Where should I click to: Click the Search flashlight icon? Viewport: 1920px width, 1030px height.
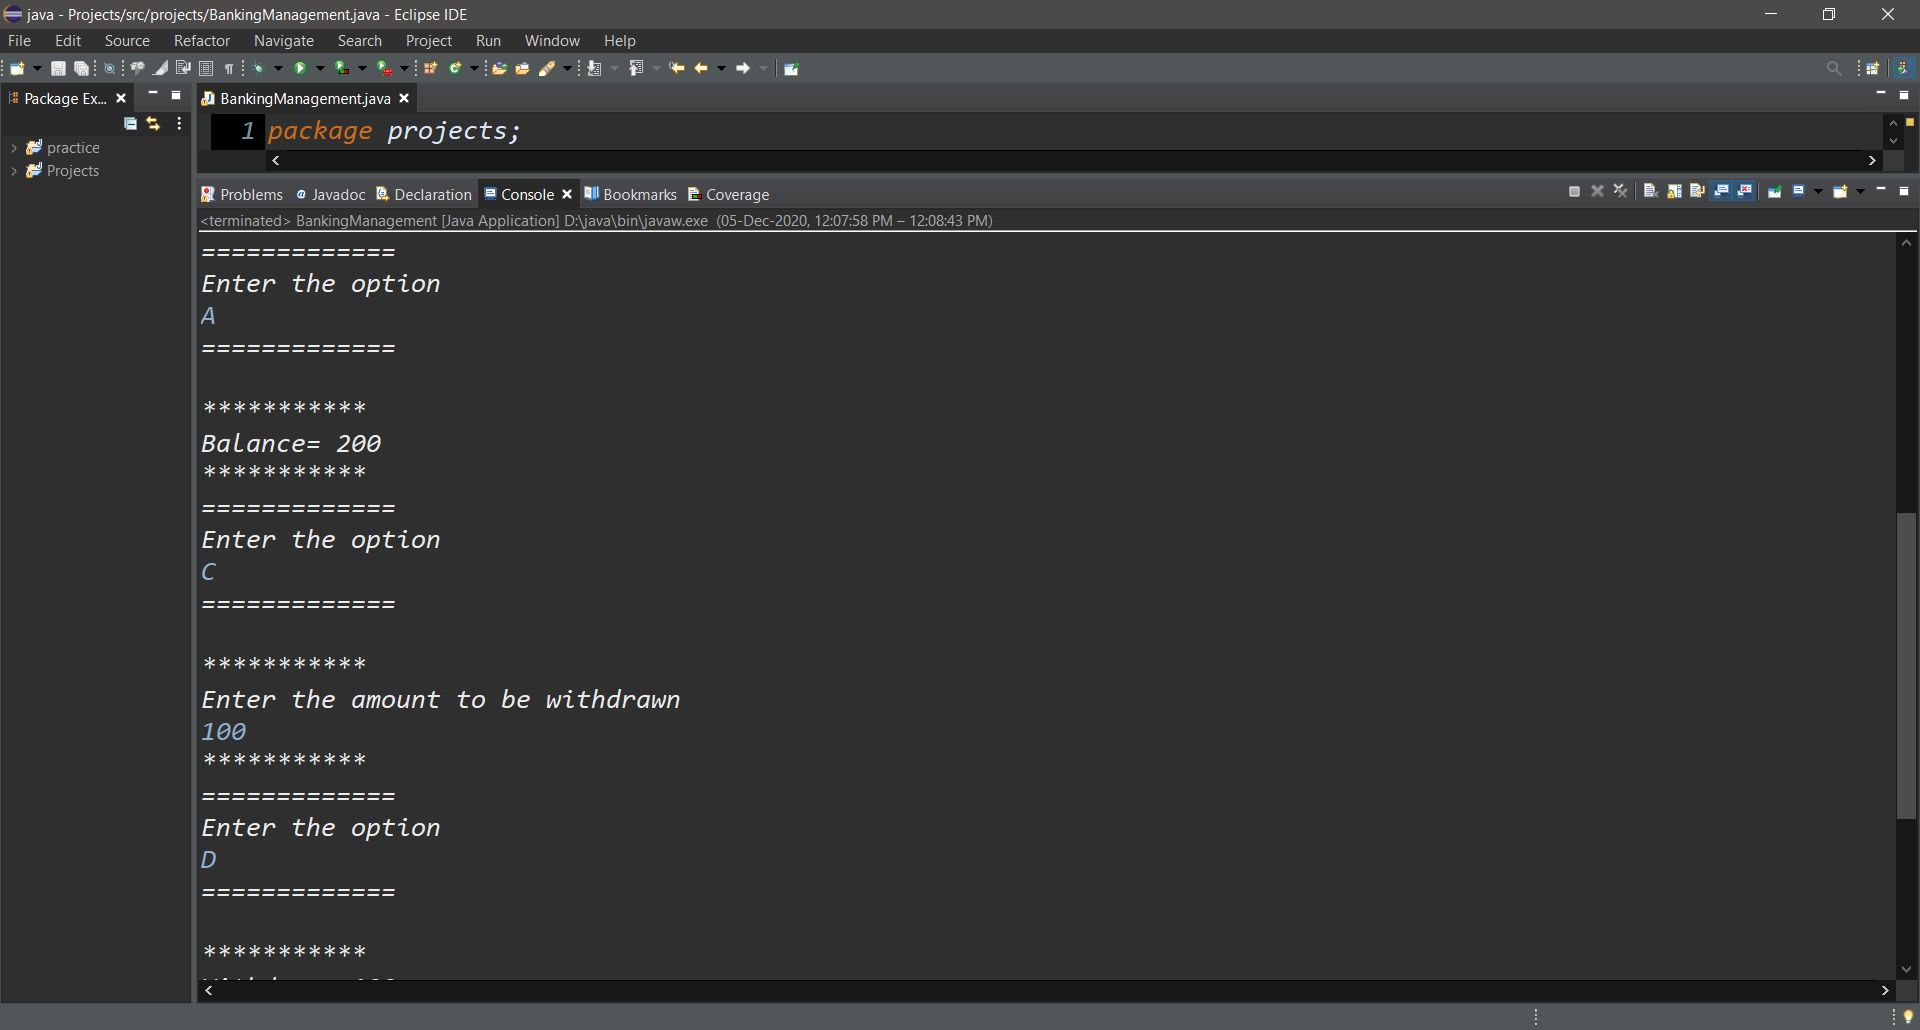pos(547,68)
